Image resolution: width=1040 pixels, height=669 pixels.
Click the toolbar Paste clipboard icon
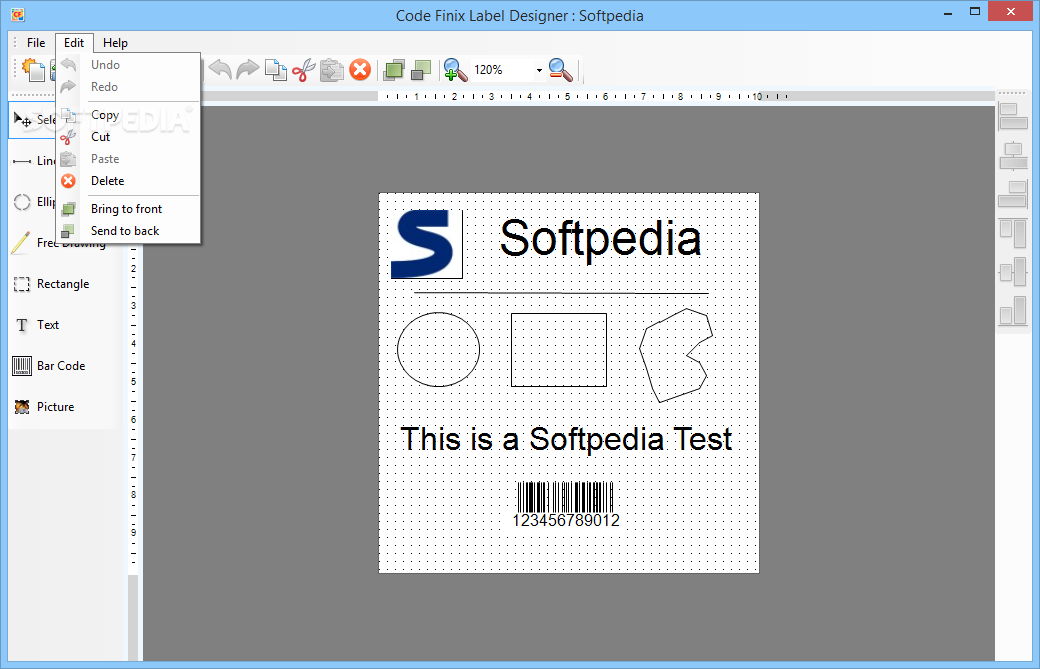(332, 70)
